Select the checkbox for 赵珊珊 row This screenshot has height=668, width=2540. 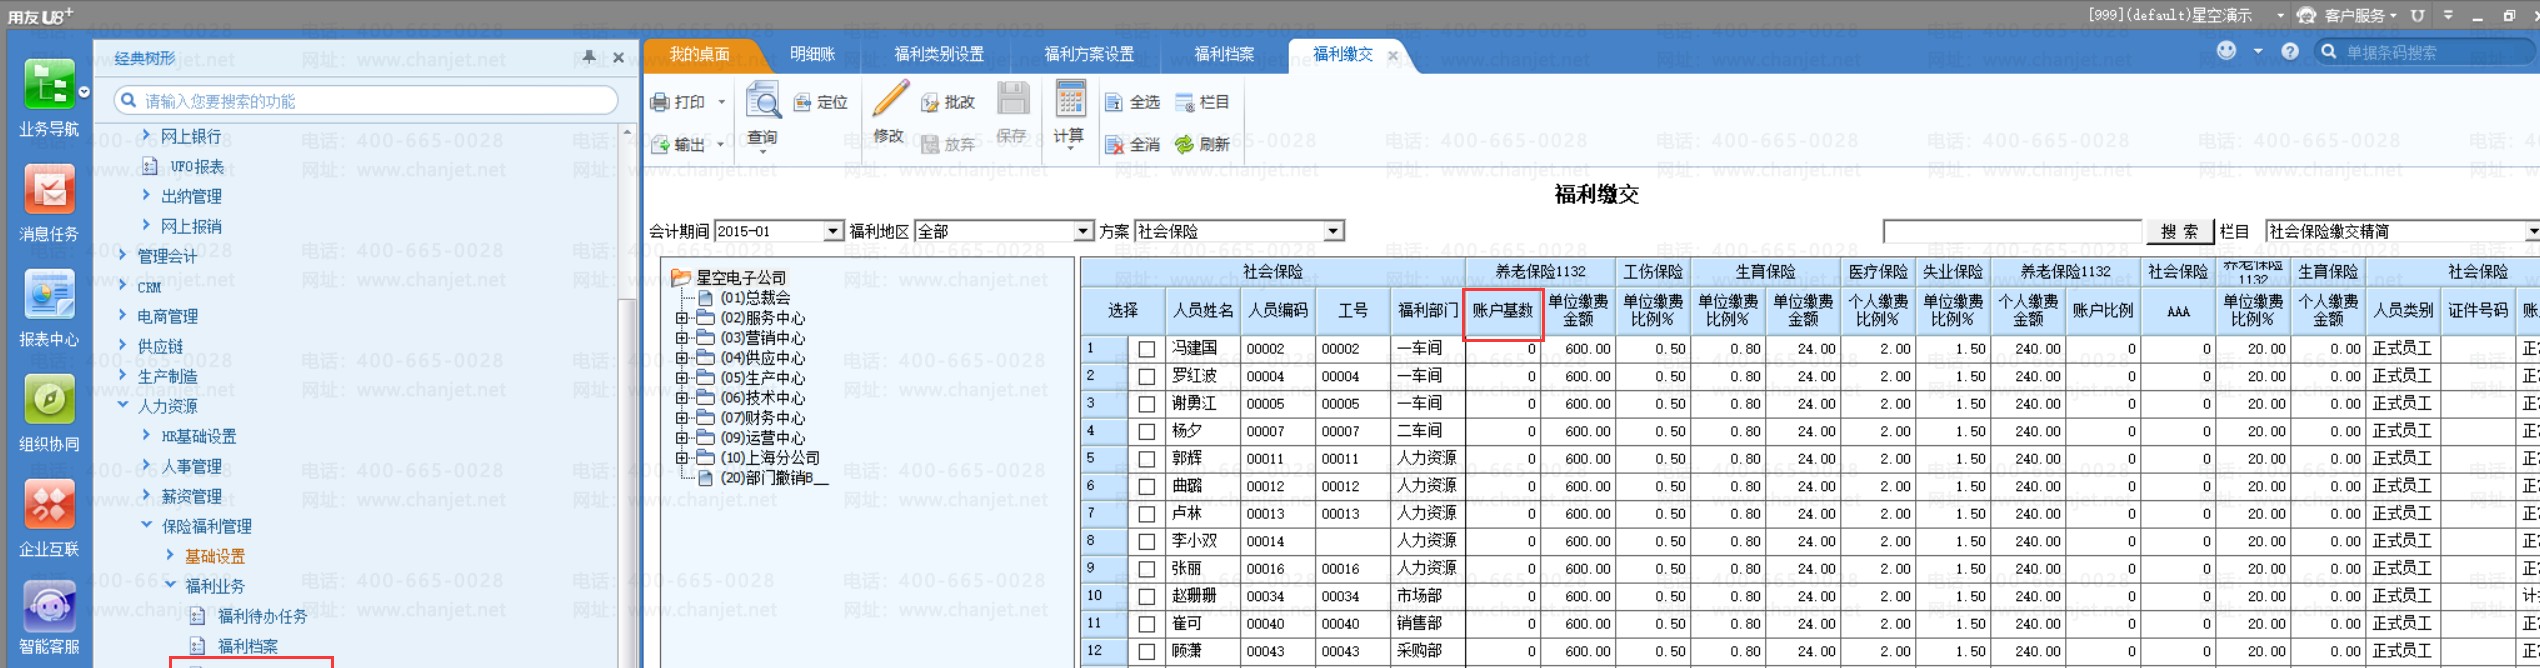click(x=1146, y=597)
